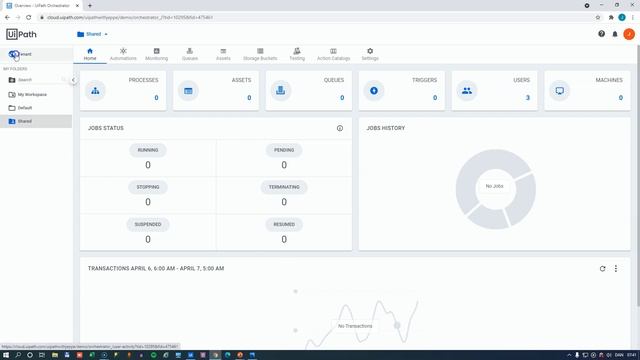Go to the Queues tab
This screenshot has height=360, width=640.
(x=190, y=54)
